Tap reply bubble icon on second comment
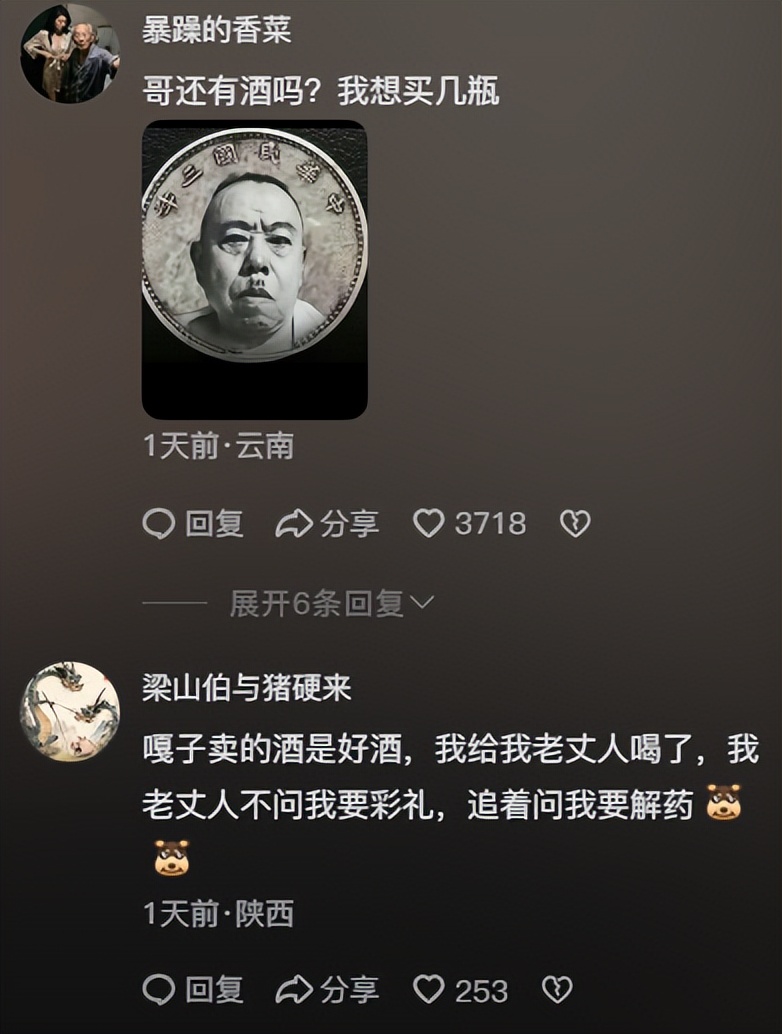The image size is (782, 1034). (159, 990)
